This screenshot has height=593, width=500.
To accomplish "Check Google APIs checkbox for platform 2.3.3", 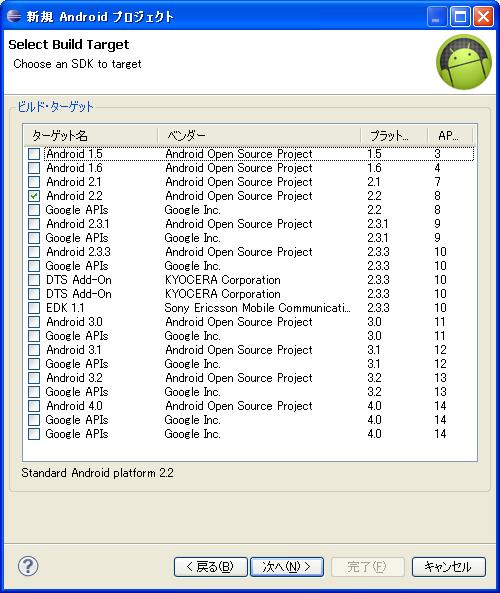I will coord(34,266).
